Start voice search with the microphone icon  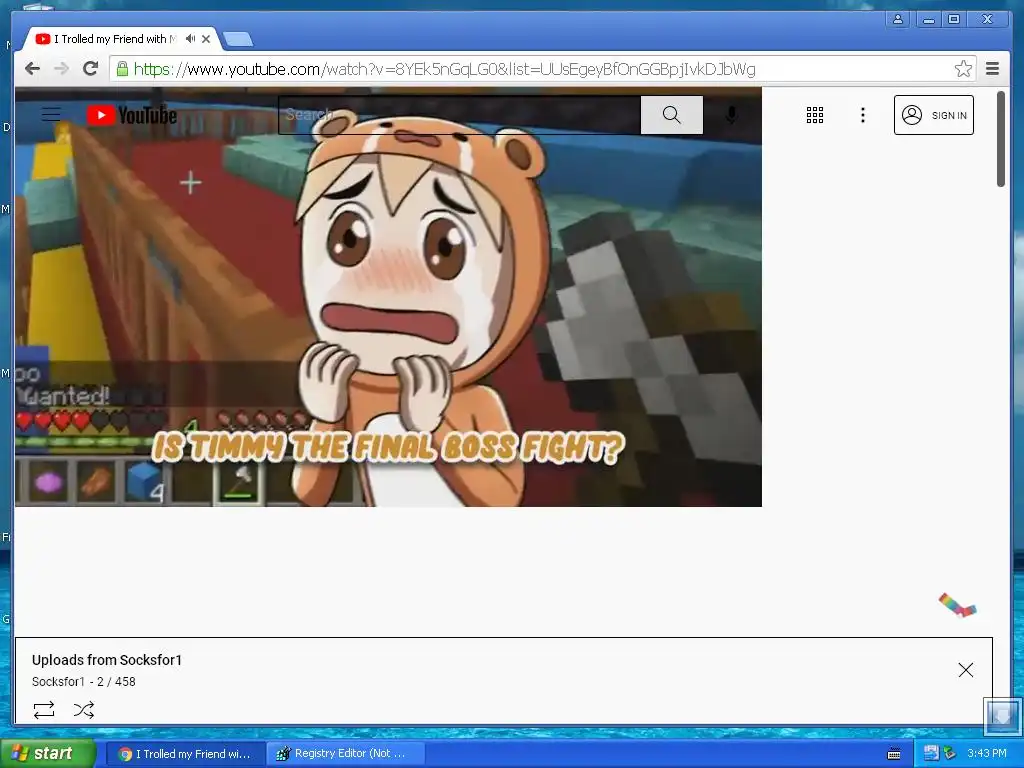(x=731, y=115)
